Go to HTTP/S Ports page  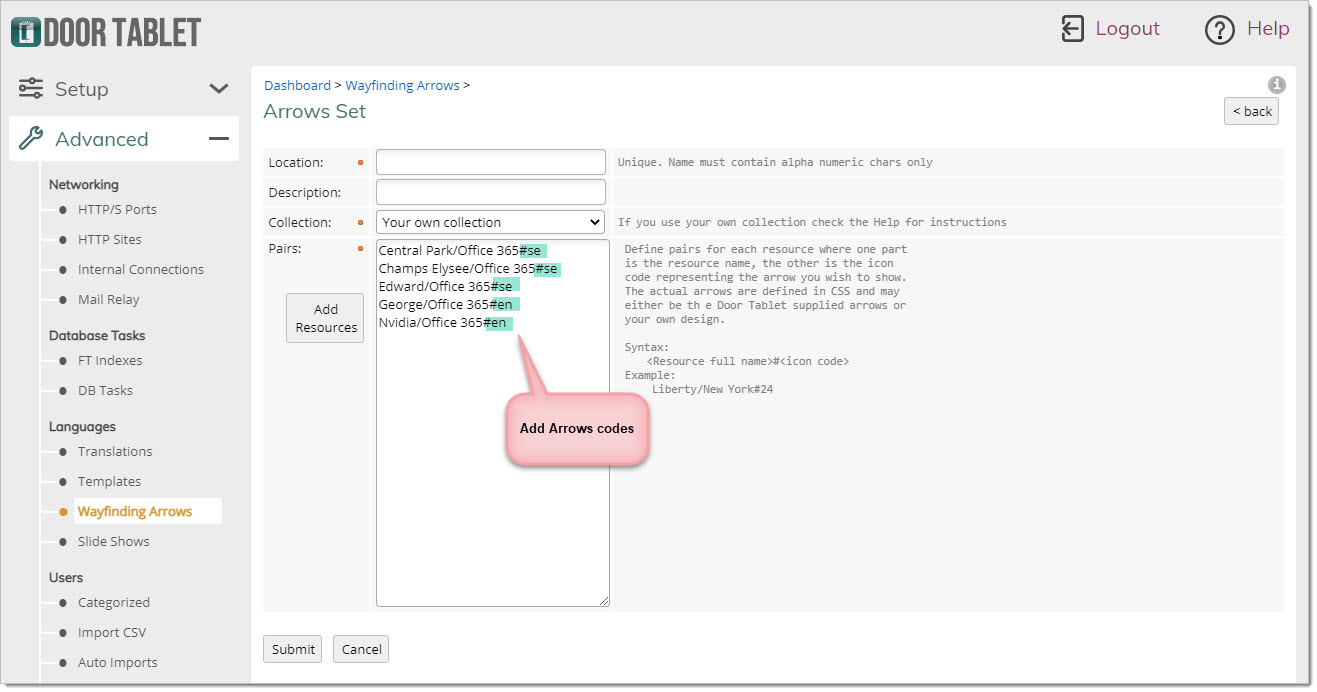[117, 209]
